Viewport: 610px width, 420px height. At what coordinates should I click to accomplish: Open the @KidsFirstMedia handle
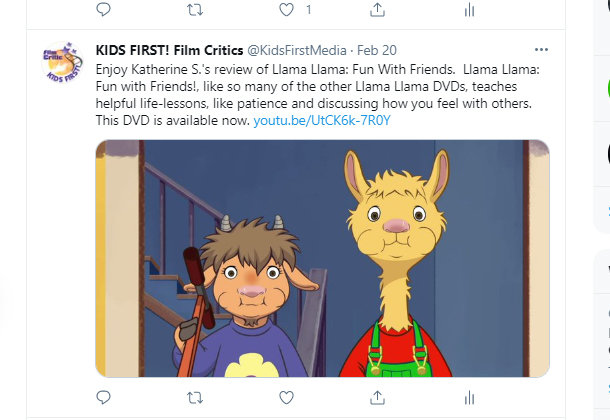[297, 50]
